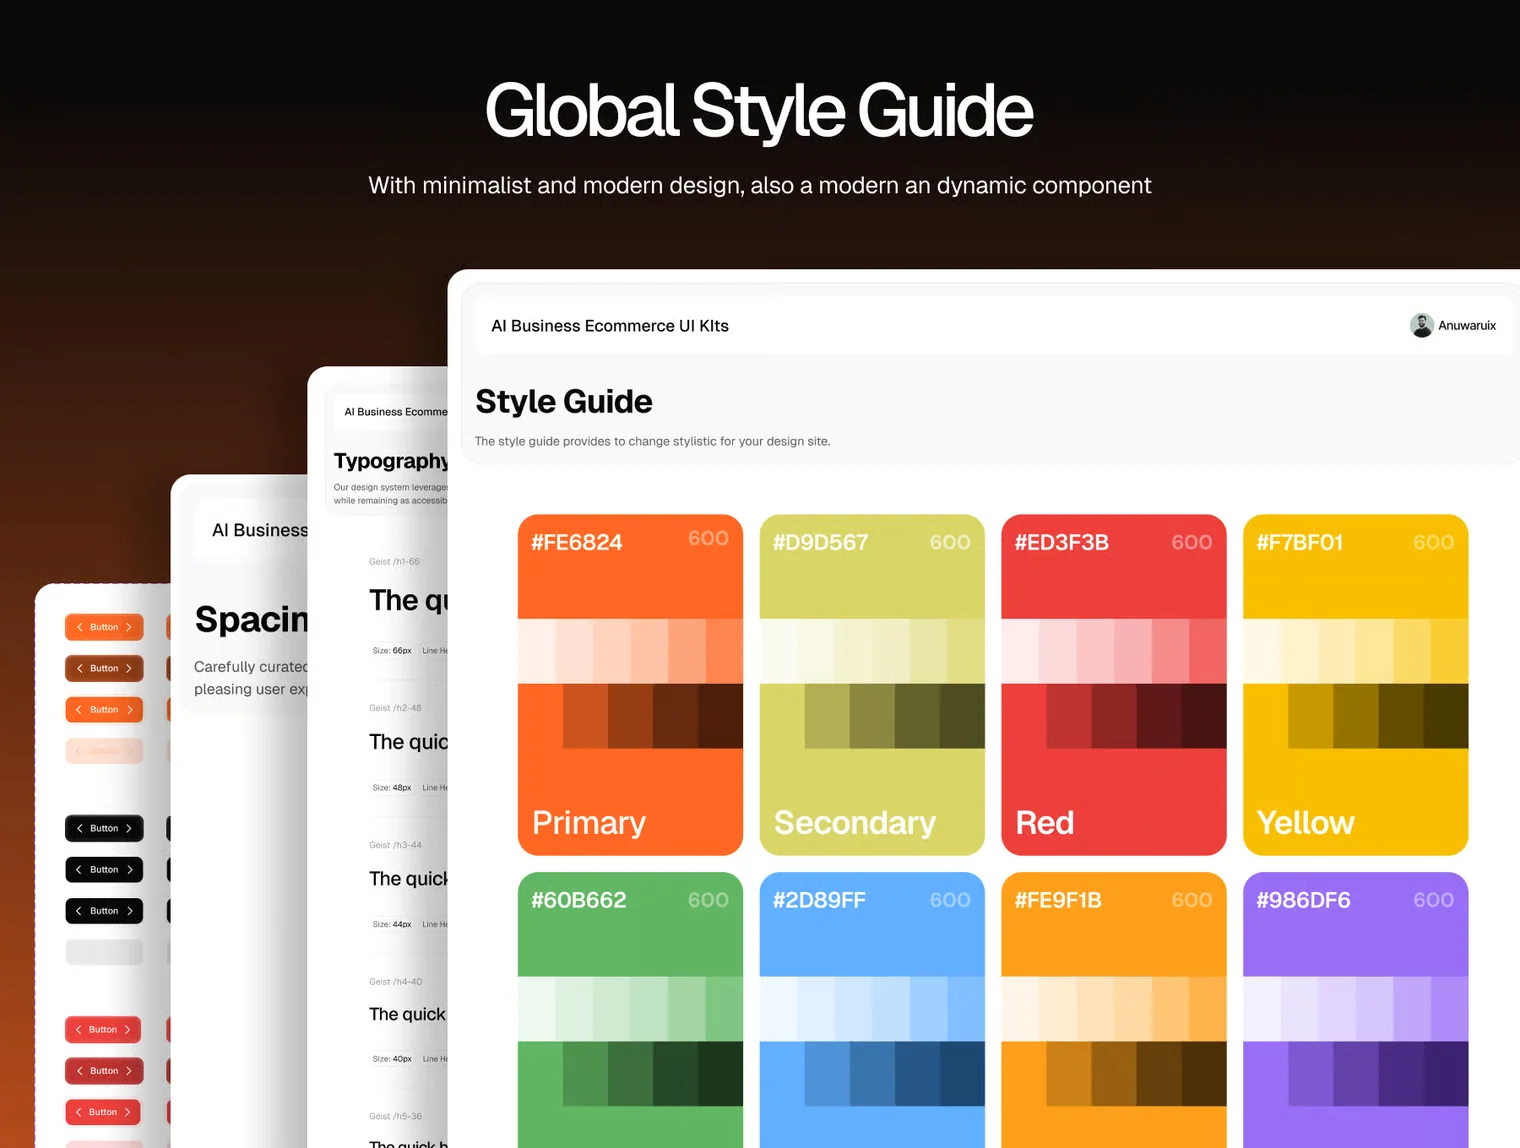Screen dimensions: 1520x1148
Task: Select the lightest tint swatch in the Primary card
Action: pyautogui.click(x=536, y=651)
